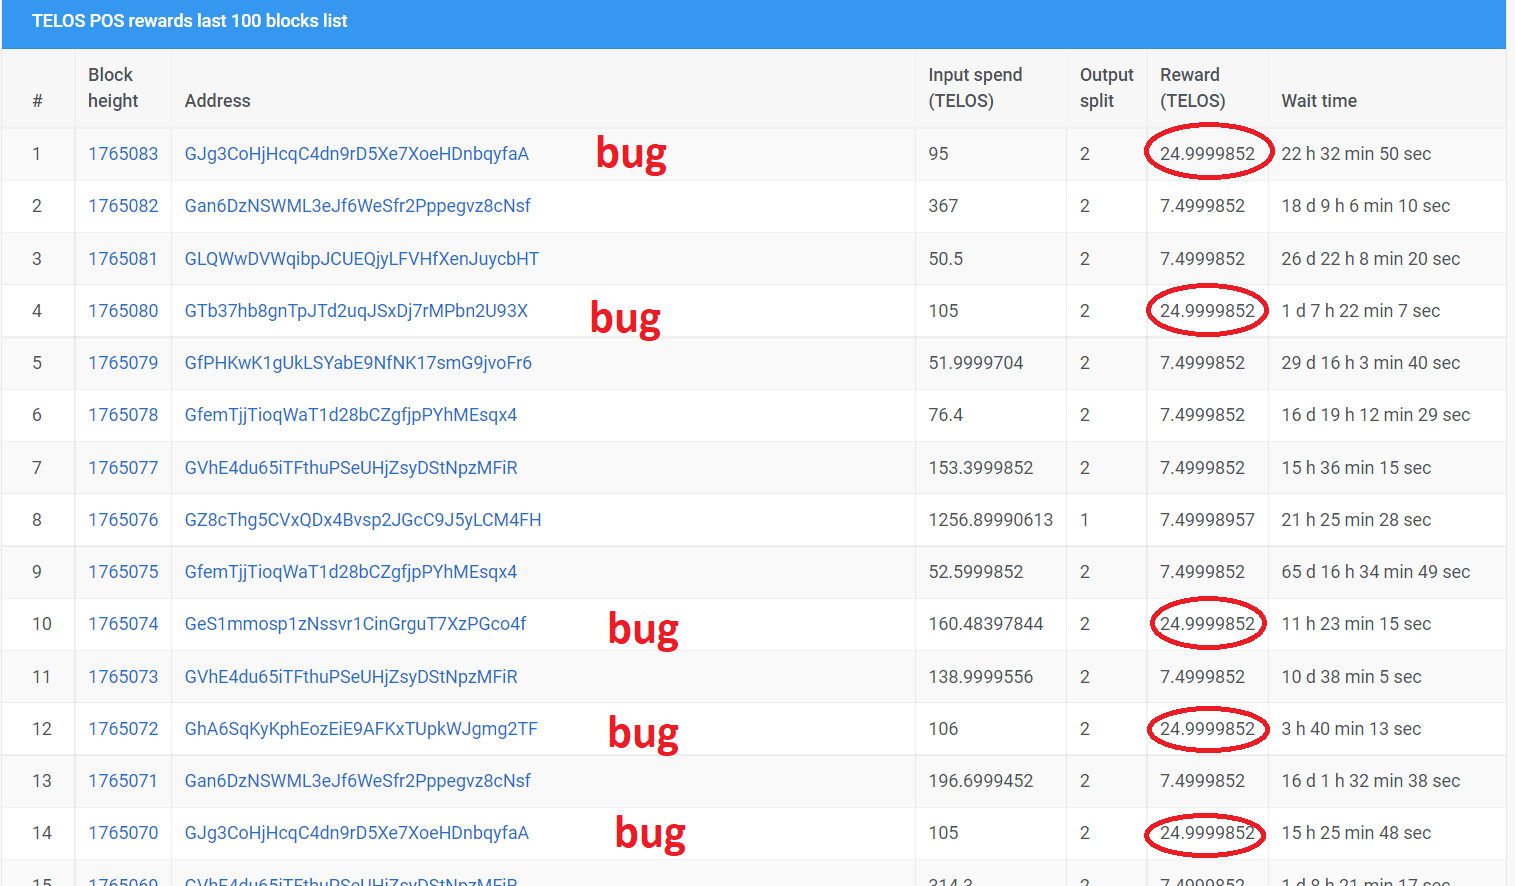Select reward 24.9999852 for block 1765074
The height and width of the screenshot is (886, 1515).
[x=1207, y=624]
